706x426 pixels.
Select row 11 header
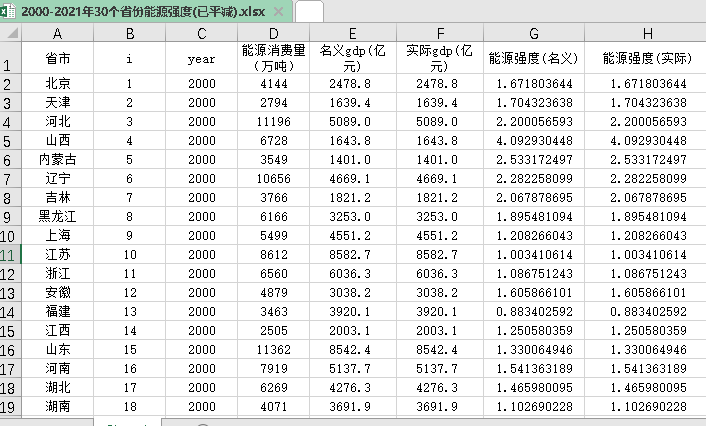(x=10, y=255)
